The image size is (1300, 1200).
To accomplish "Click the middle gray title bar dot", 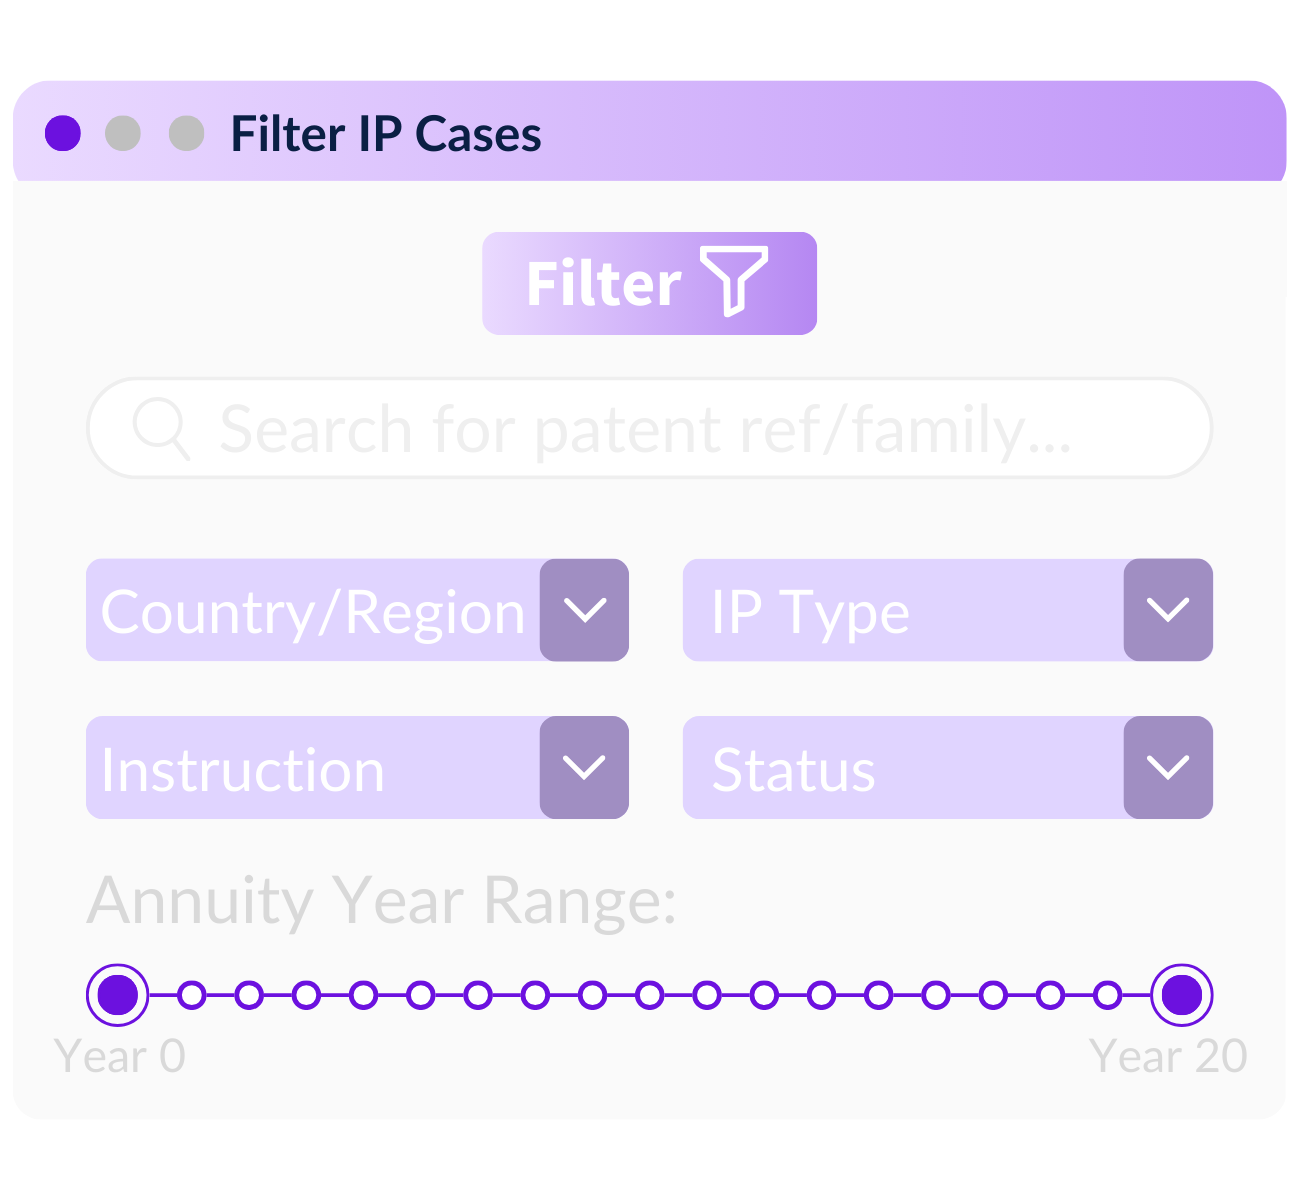I will point(123,132).
